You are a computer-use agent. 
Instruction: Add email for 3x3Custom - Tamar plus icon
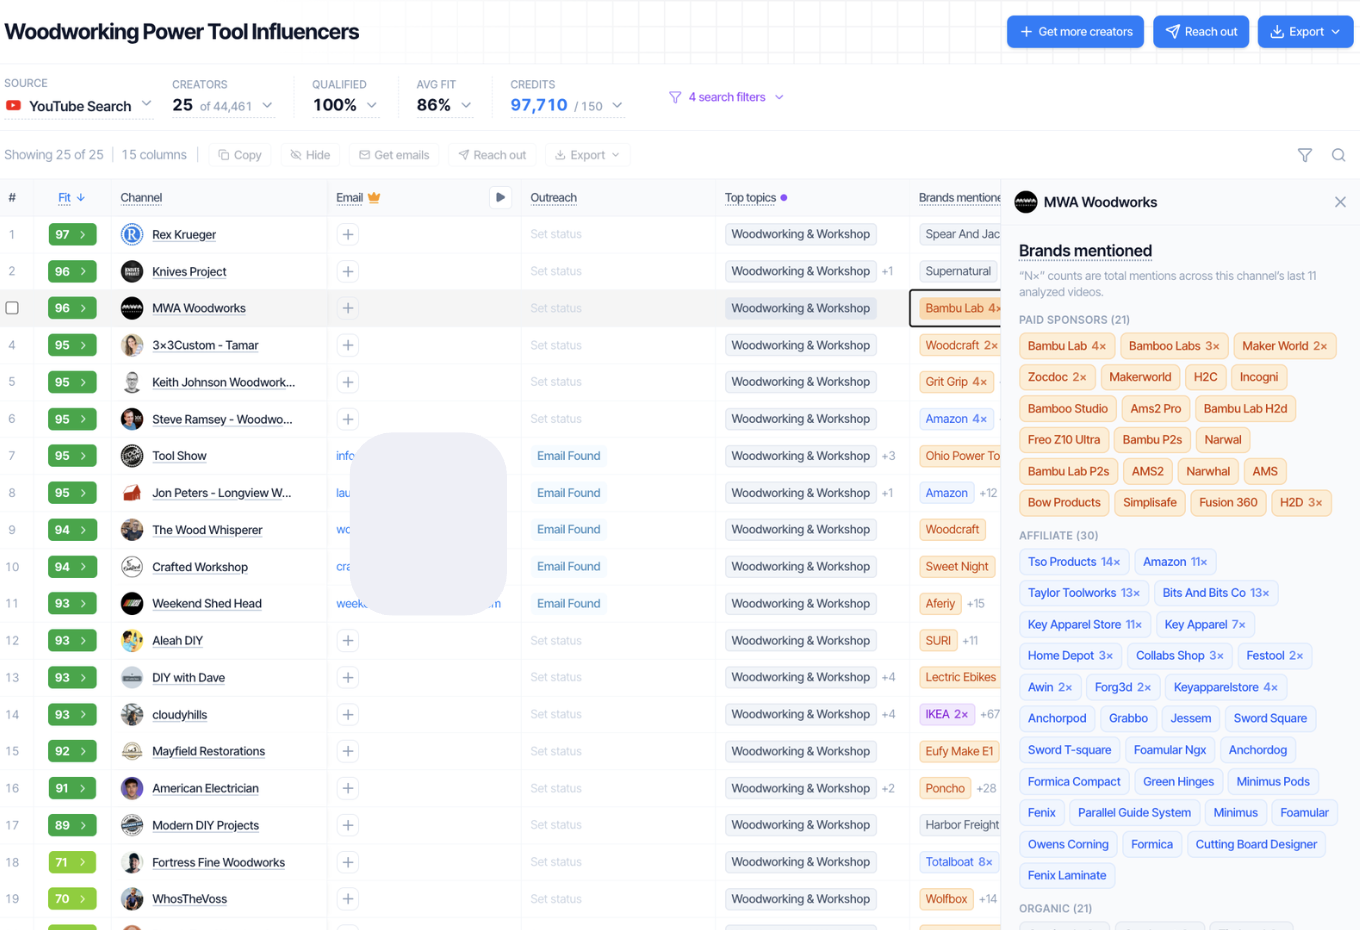348,345
